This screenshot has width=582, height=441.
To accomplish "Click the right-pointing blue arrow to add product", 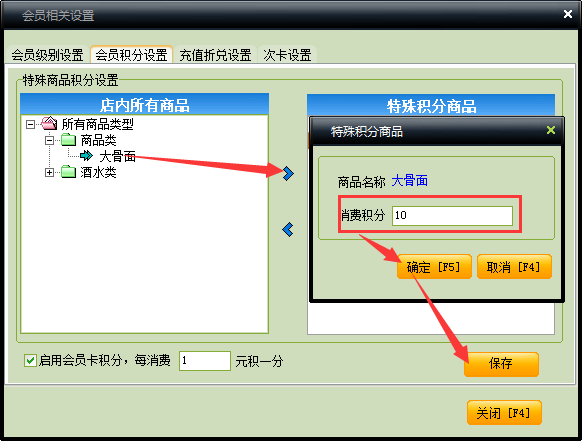I will (x=288, y=173).
